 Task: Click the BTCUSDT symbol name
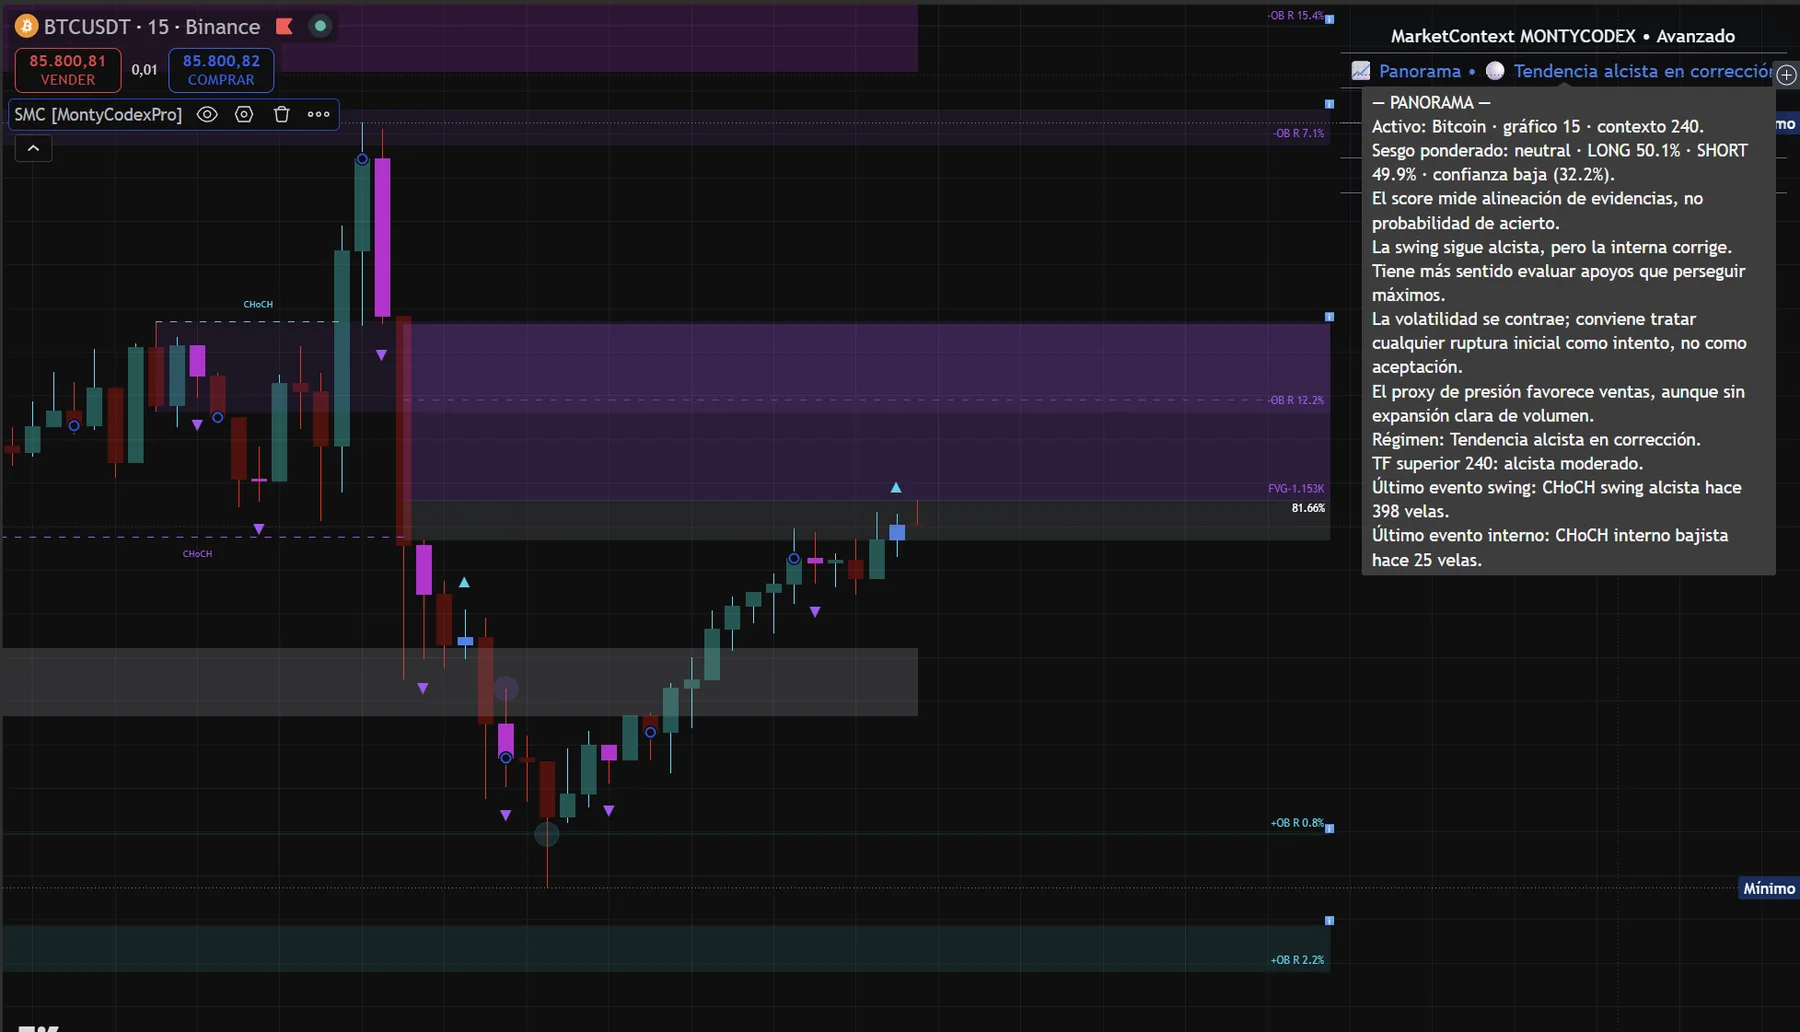click(x=87, y=27)
